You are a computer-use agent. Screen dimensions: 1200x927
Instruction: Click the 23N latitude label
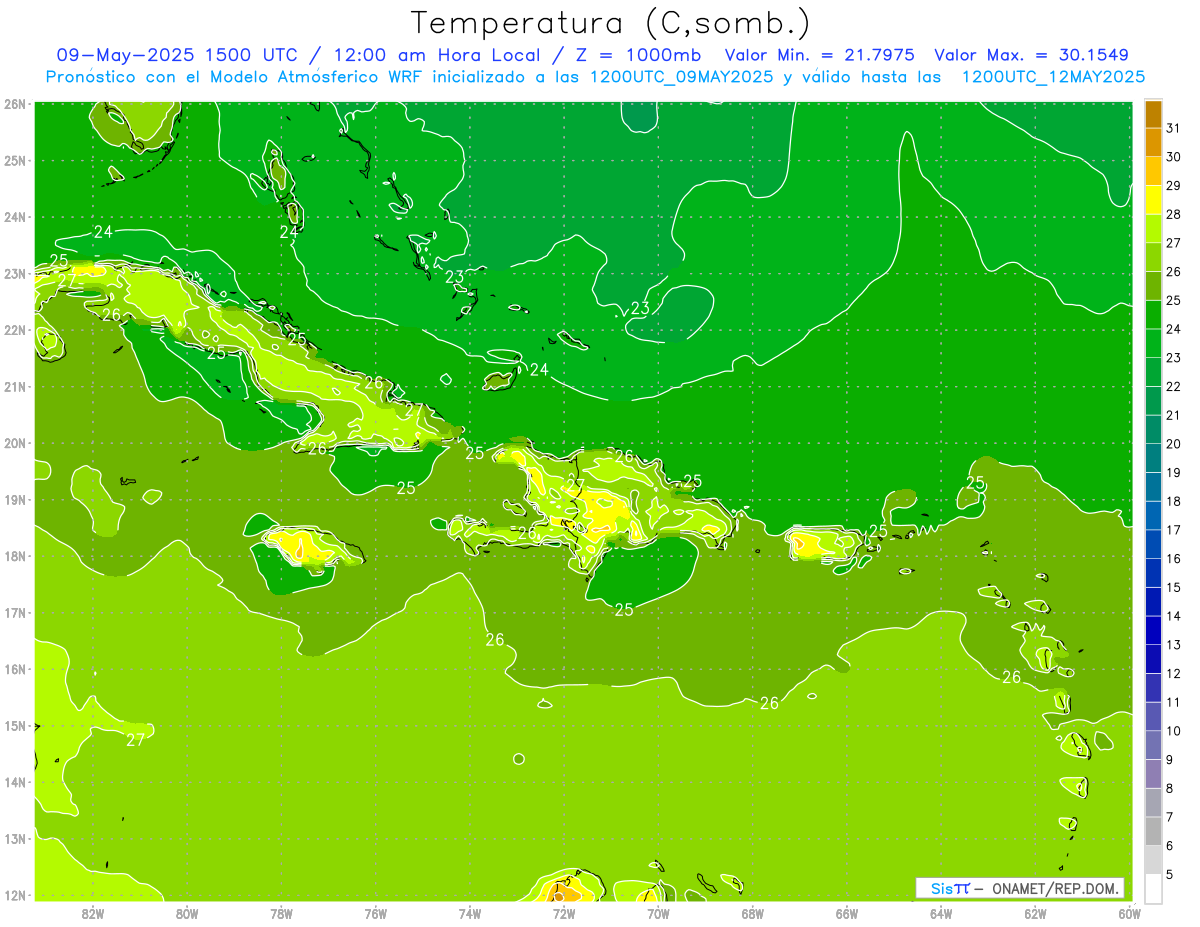point(15,273)
